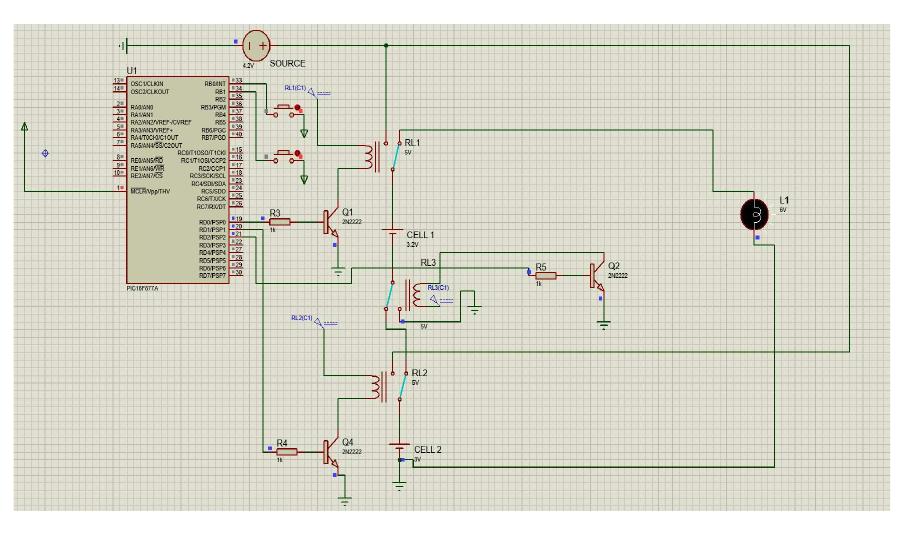The width and height of the screenshot is (898, 541).
Task: Select transistor Q4 2N2222
Action: [x=331, y=452]
